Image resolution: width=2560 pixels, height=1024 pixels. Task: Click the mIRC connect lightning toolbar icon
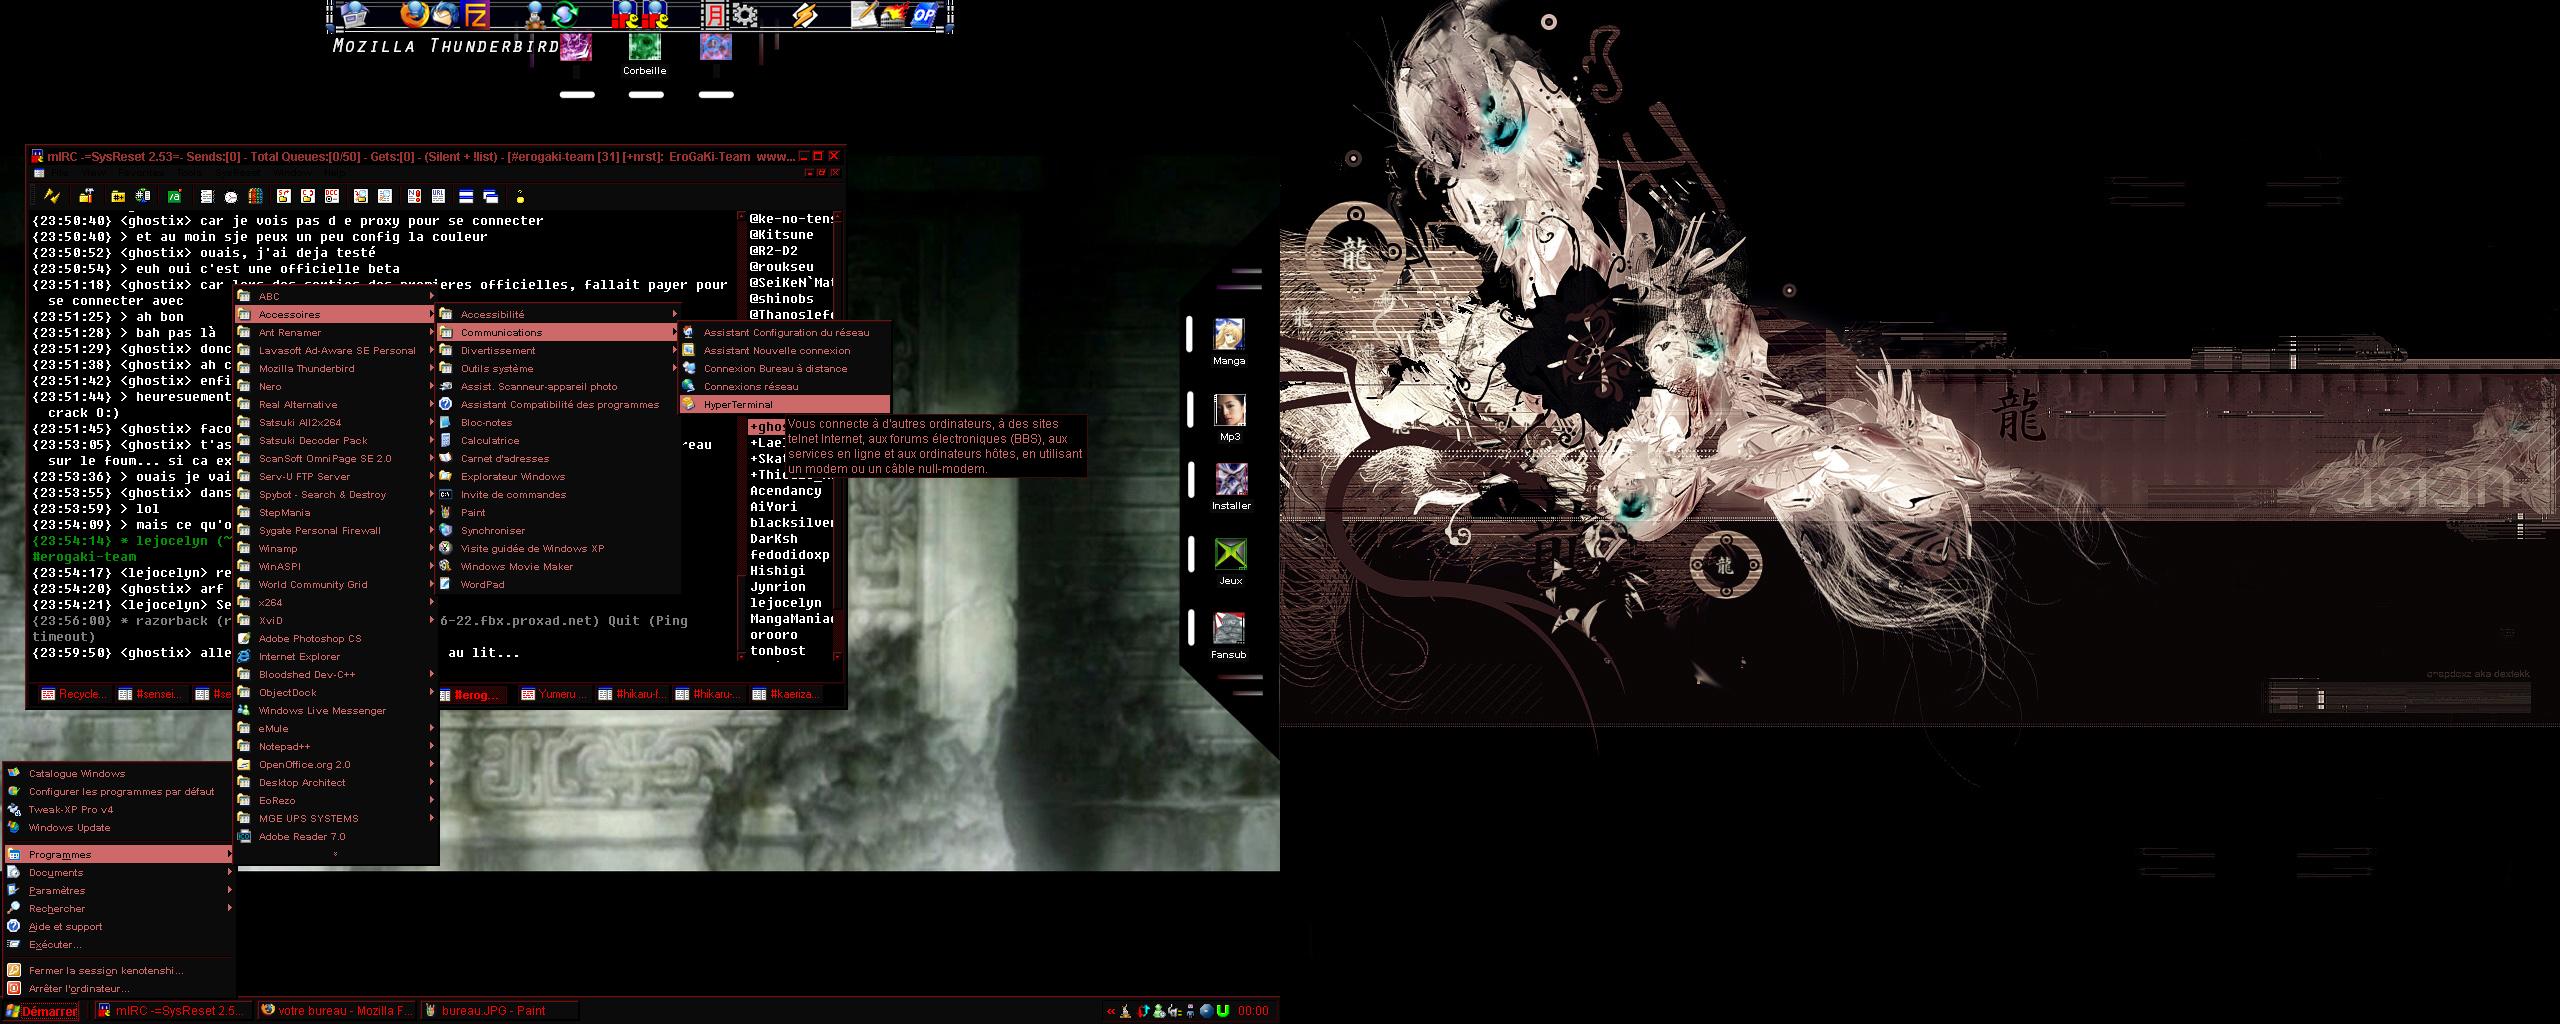pos(52,196)
